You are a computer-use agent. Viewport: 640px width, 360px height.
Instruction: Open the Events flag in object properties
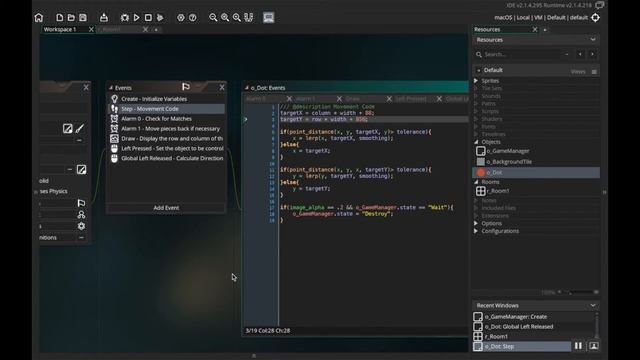81,203
